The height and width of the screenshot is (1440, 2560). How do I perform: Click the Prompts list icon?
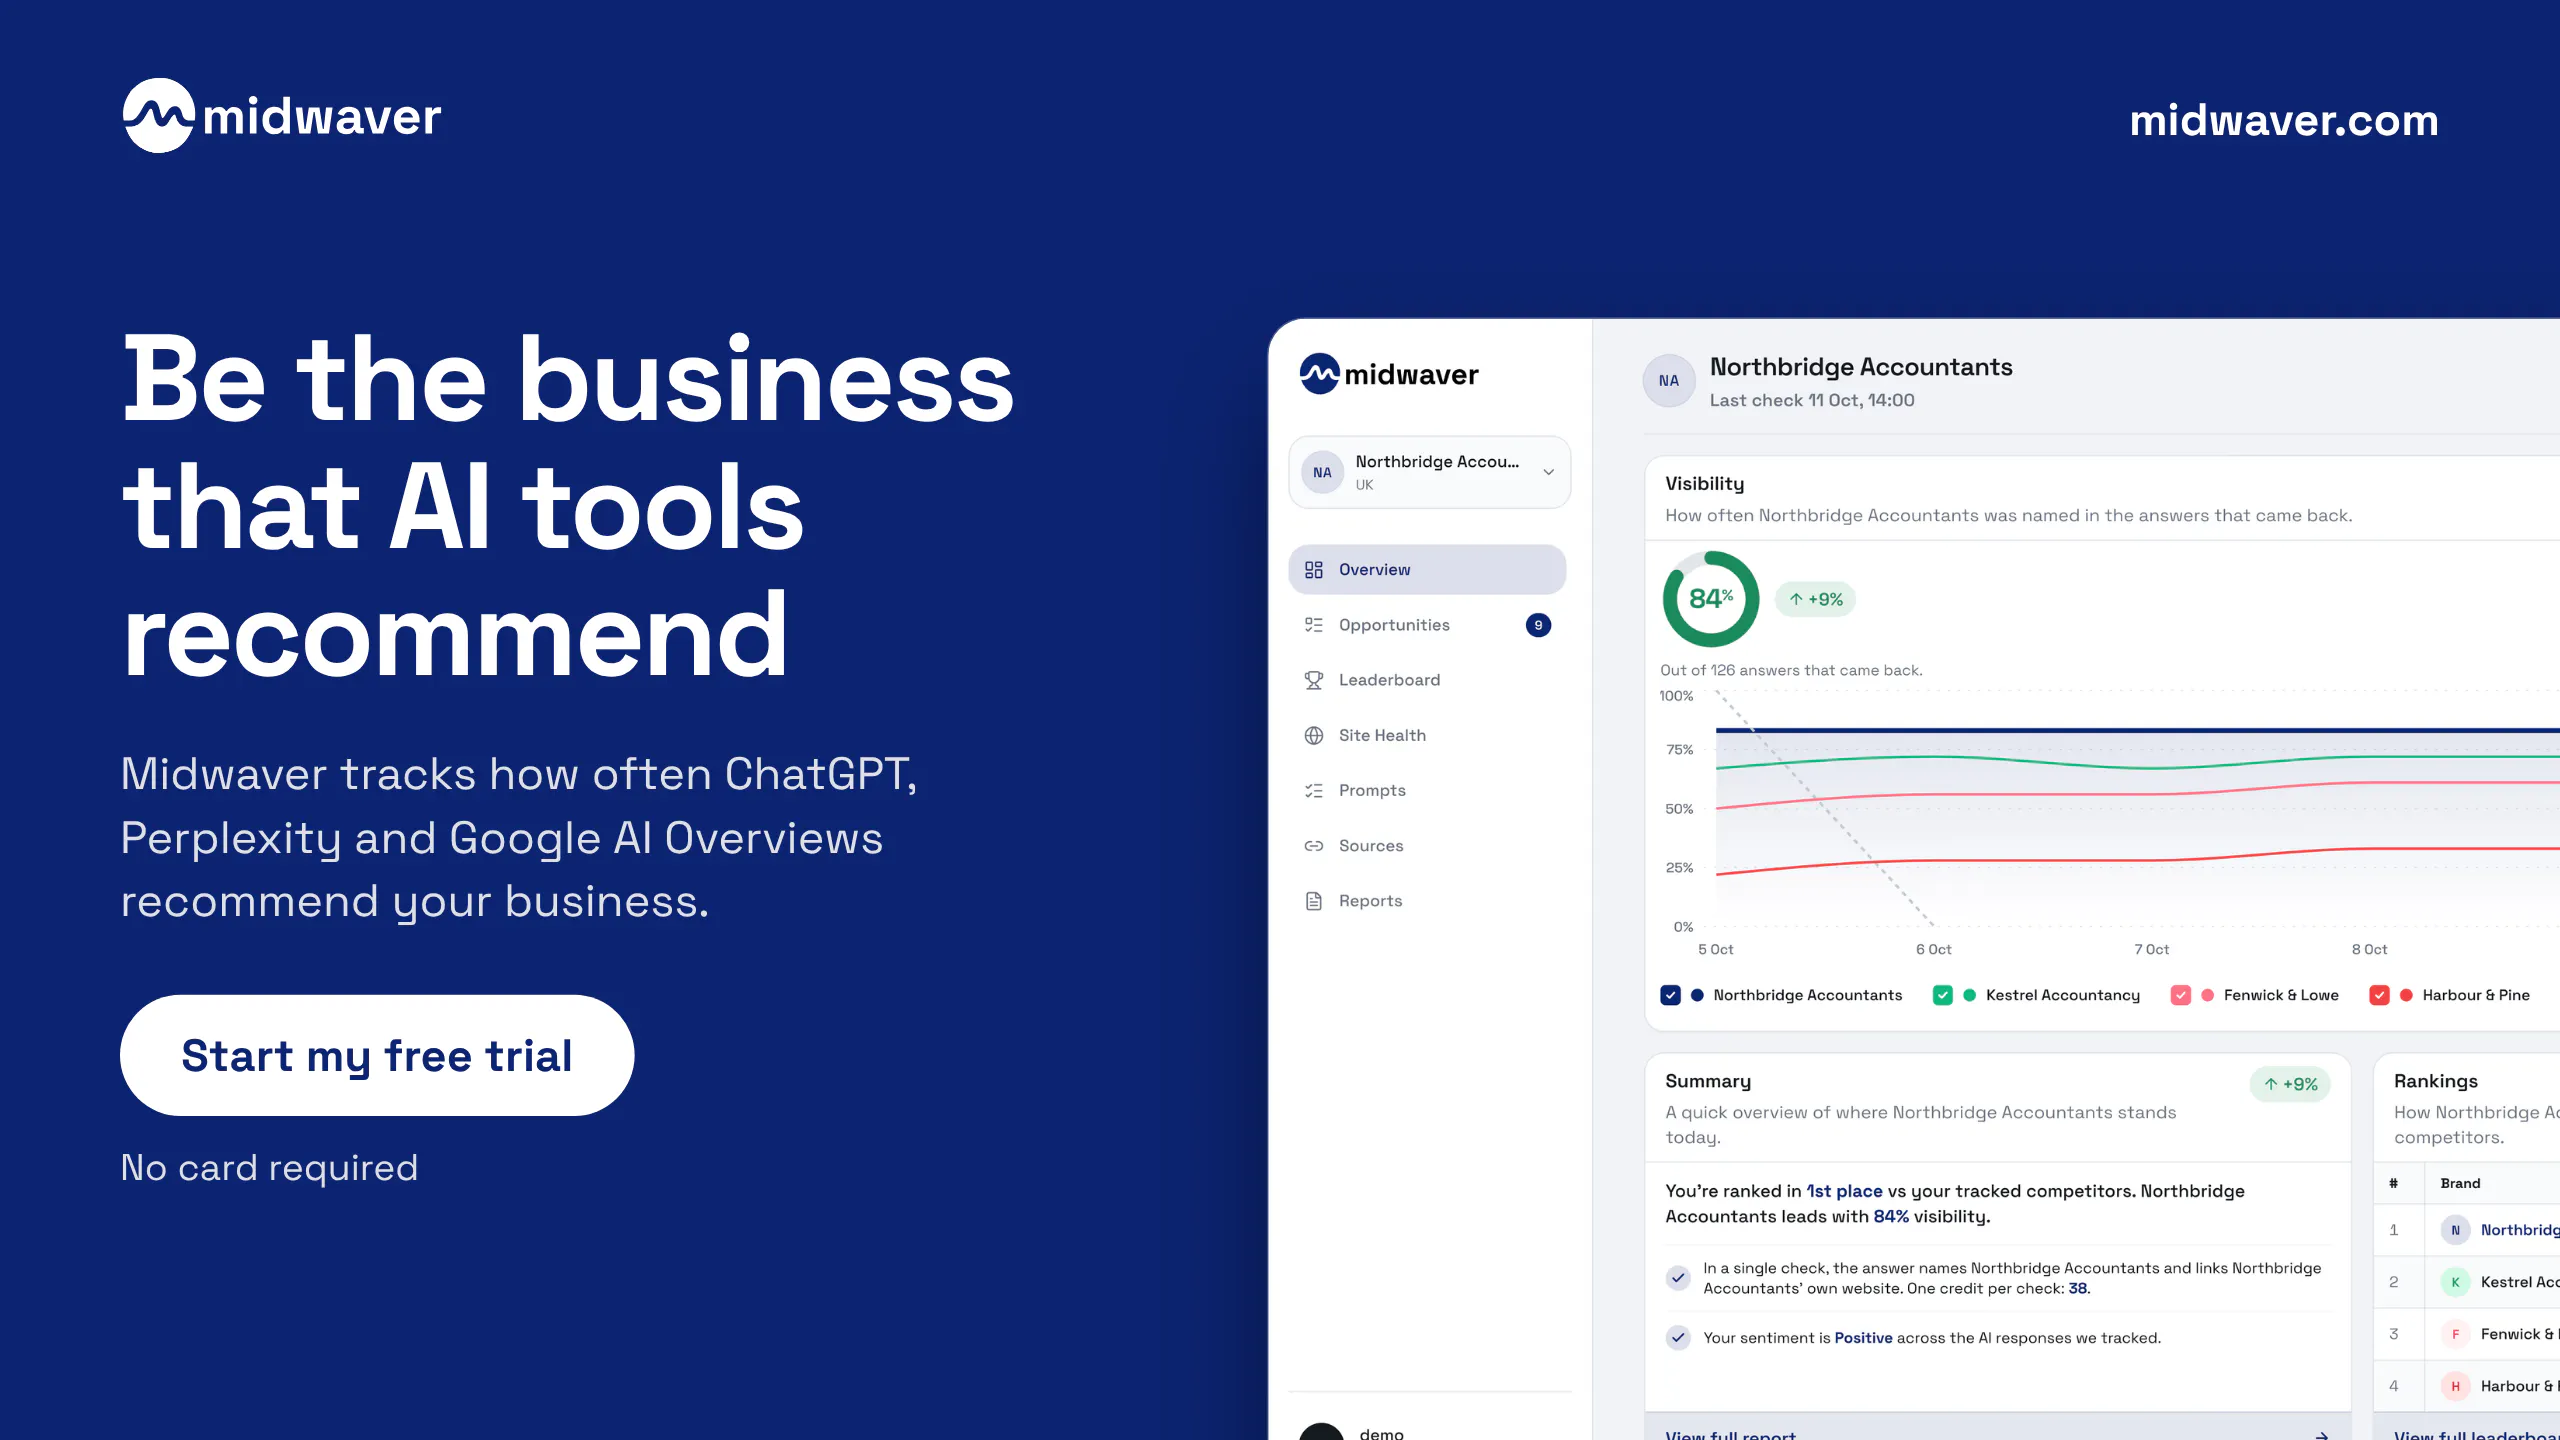pyautogui.click(x=1314, y=790)
